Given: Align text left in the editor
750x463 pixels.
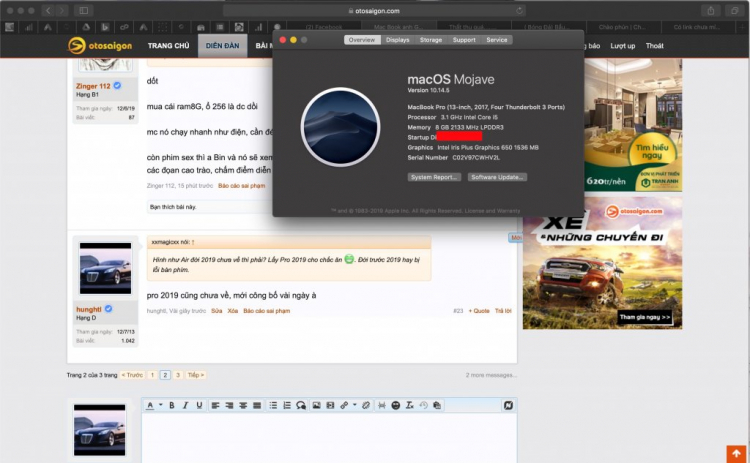Looking at the screenshot, I should click(215, 405).
